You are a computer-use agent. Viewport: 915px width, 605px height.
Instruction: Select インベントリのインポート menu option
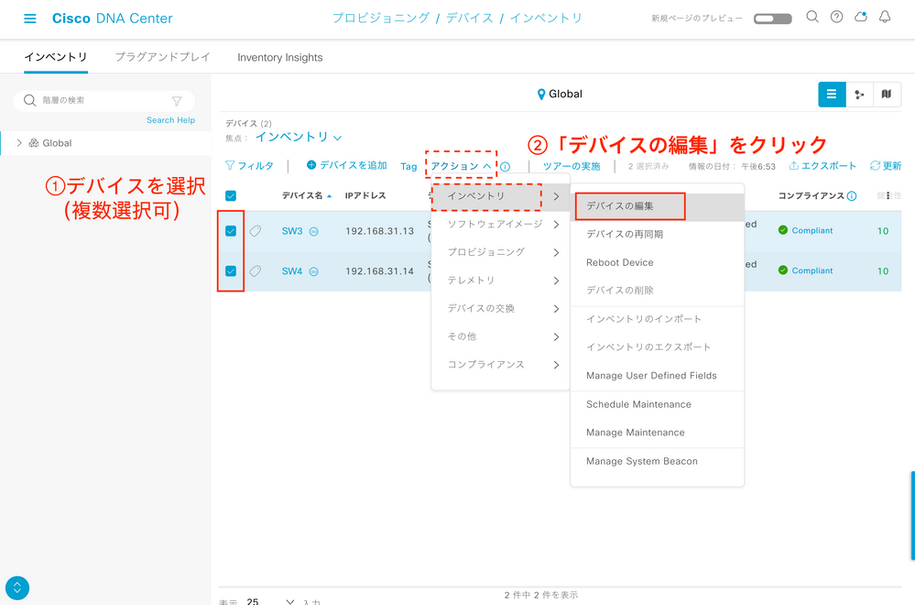point(657,319)
